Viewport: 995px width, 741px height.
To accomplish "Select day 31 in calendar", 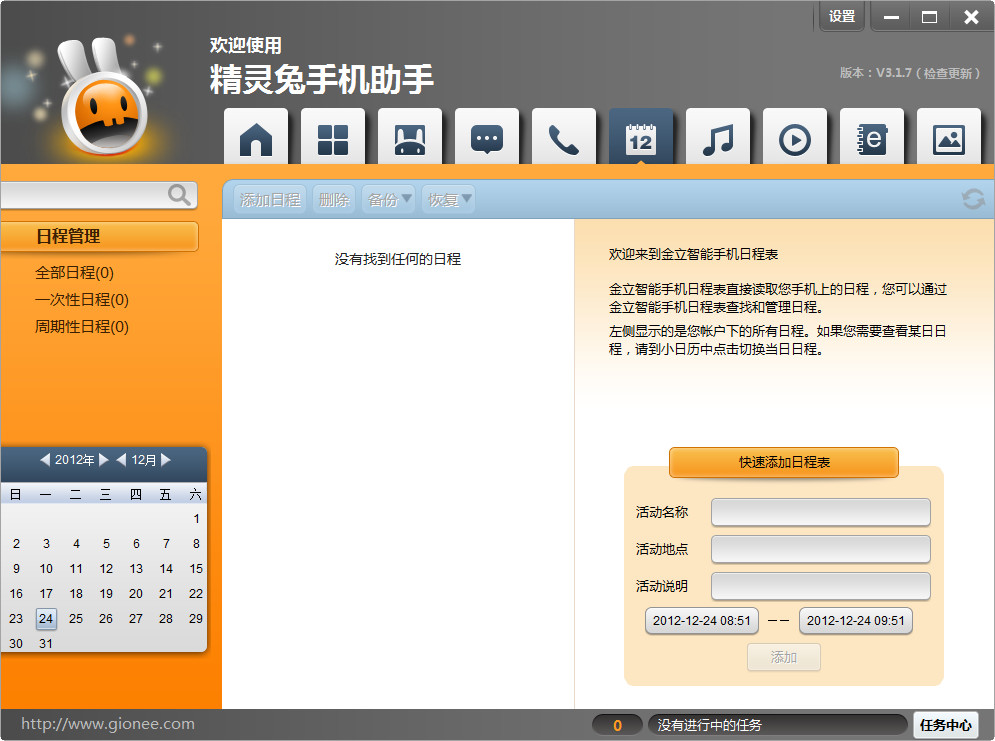I will pos(46,643).
